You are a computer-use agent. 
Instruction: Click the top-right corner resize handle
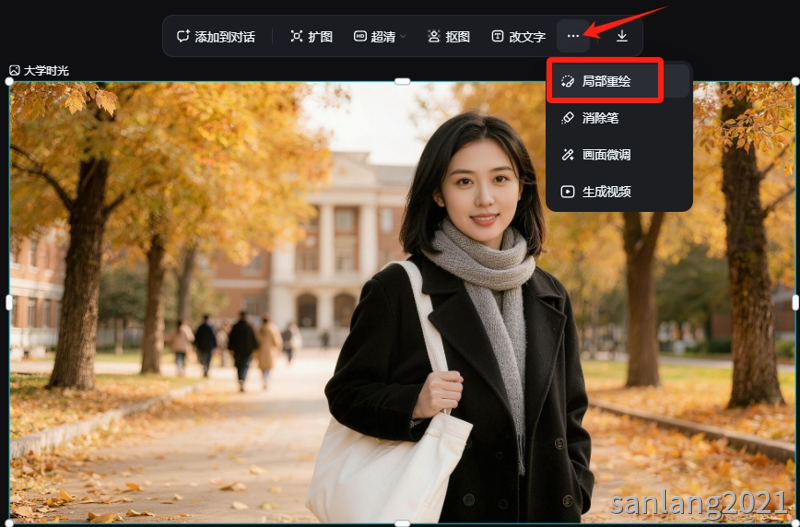(795, 82)
